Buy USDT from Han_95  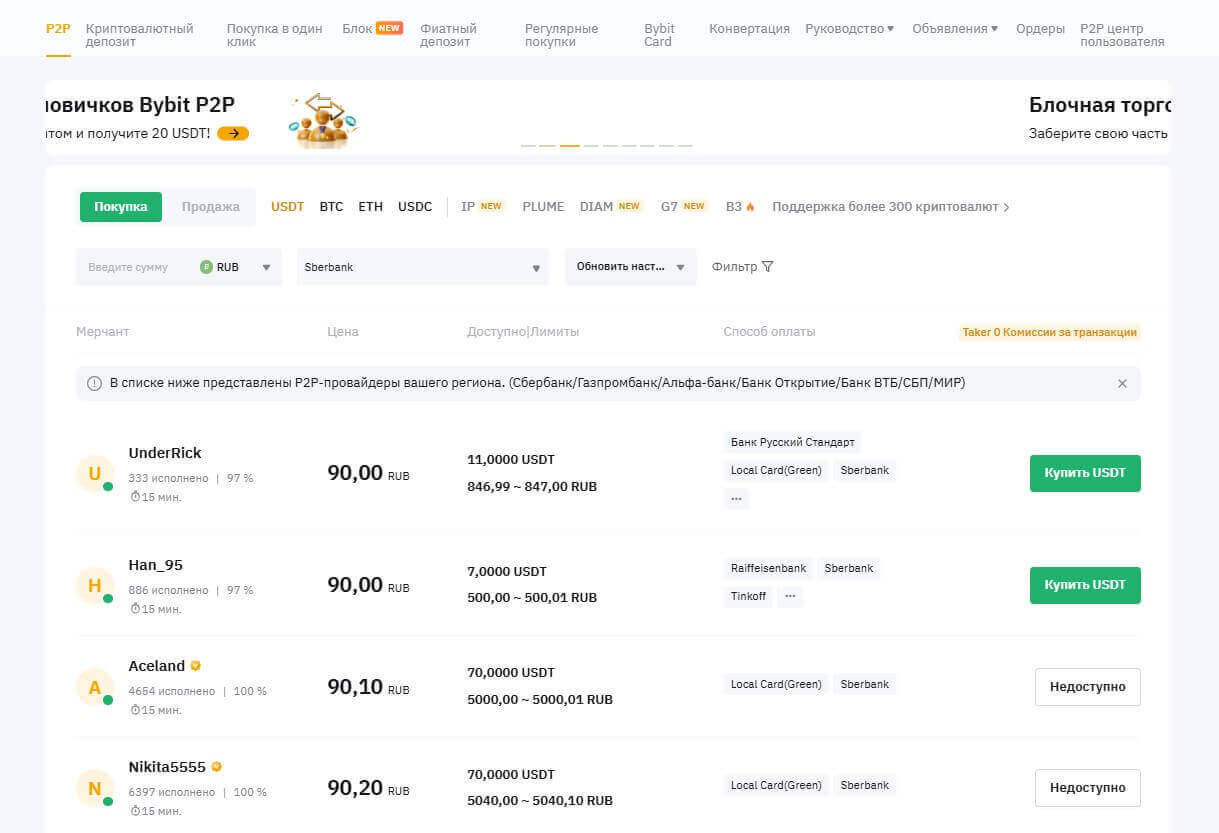1085,585
